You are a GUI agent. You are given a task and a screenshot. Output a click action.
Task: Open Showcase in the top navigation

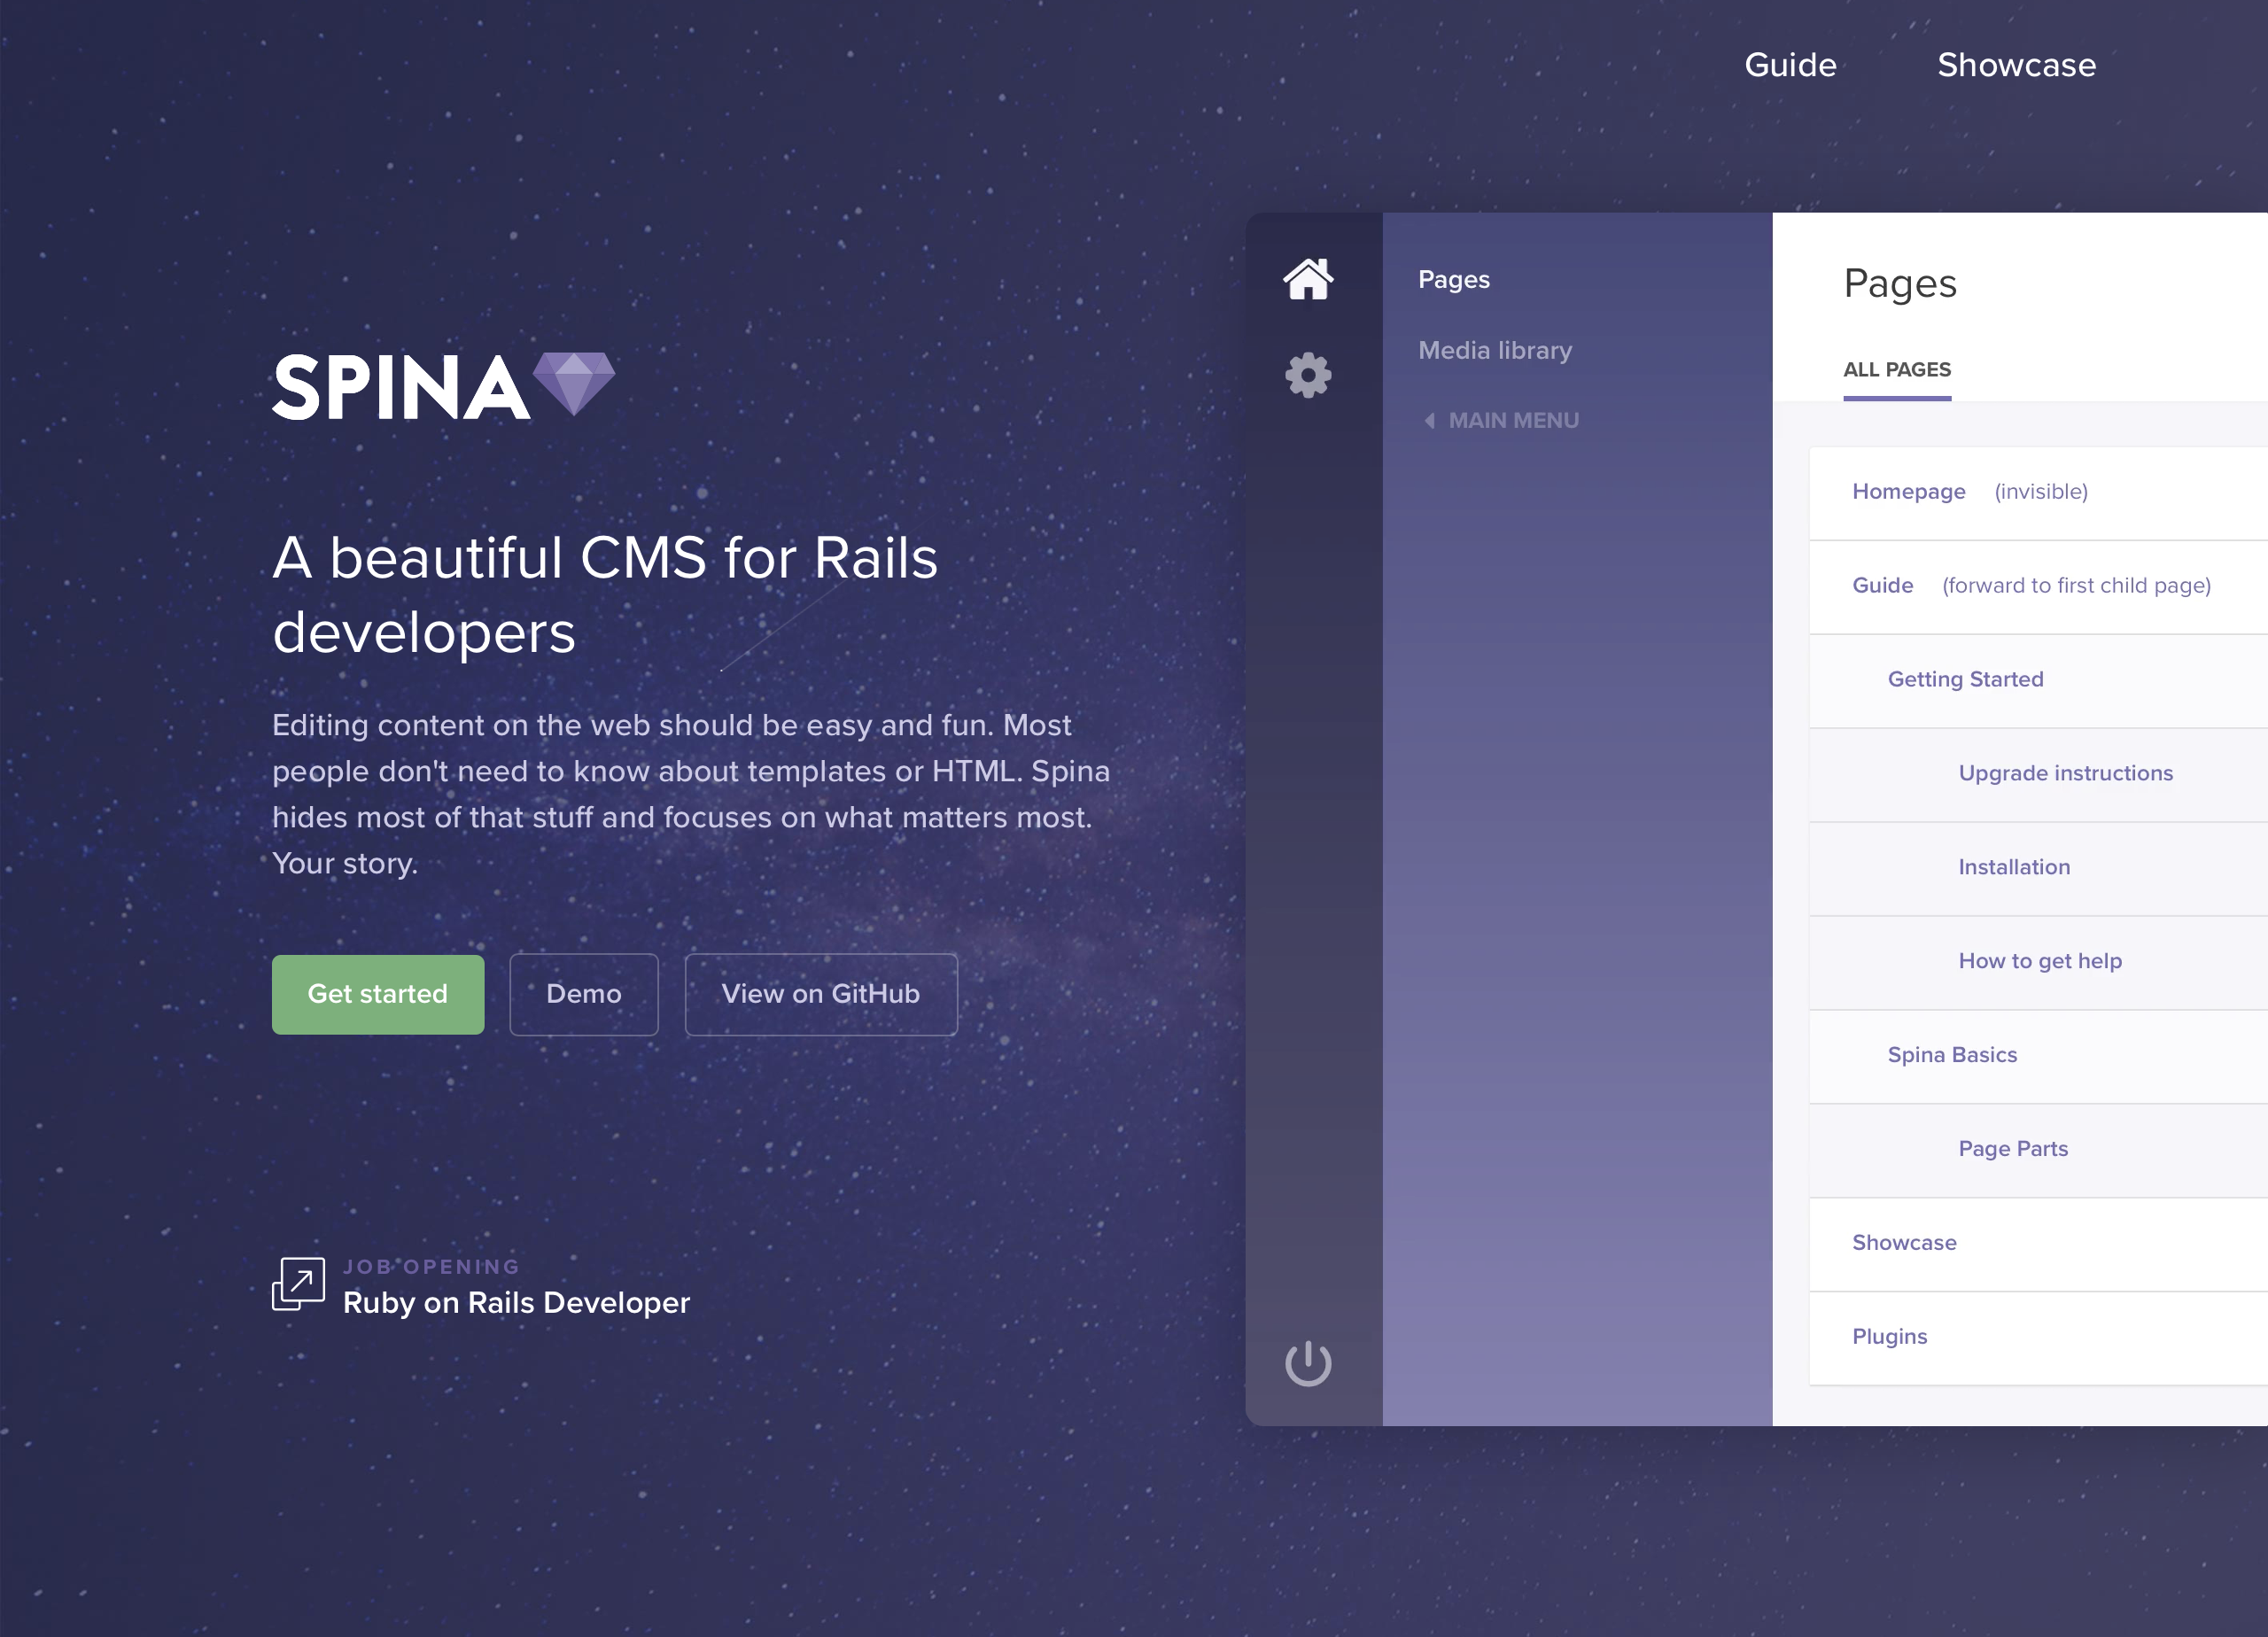(2016, 64)
